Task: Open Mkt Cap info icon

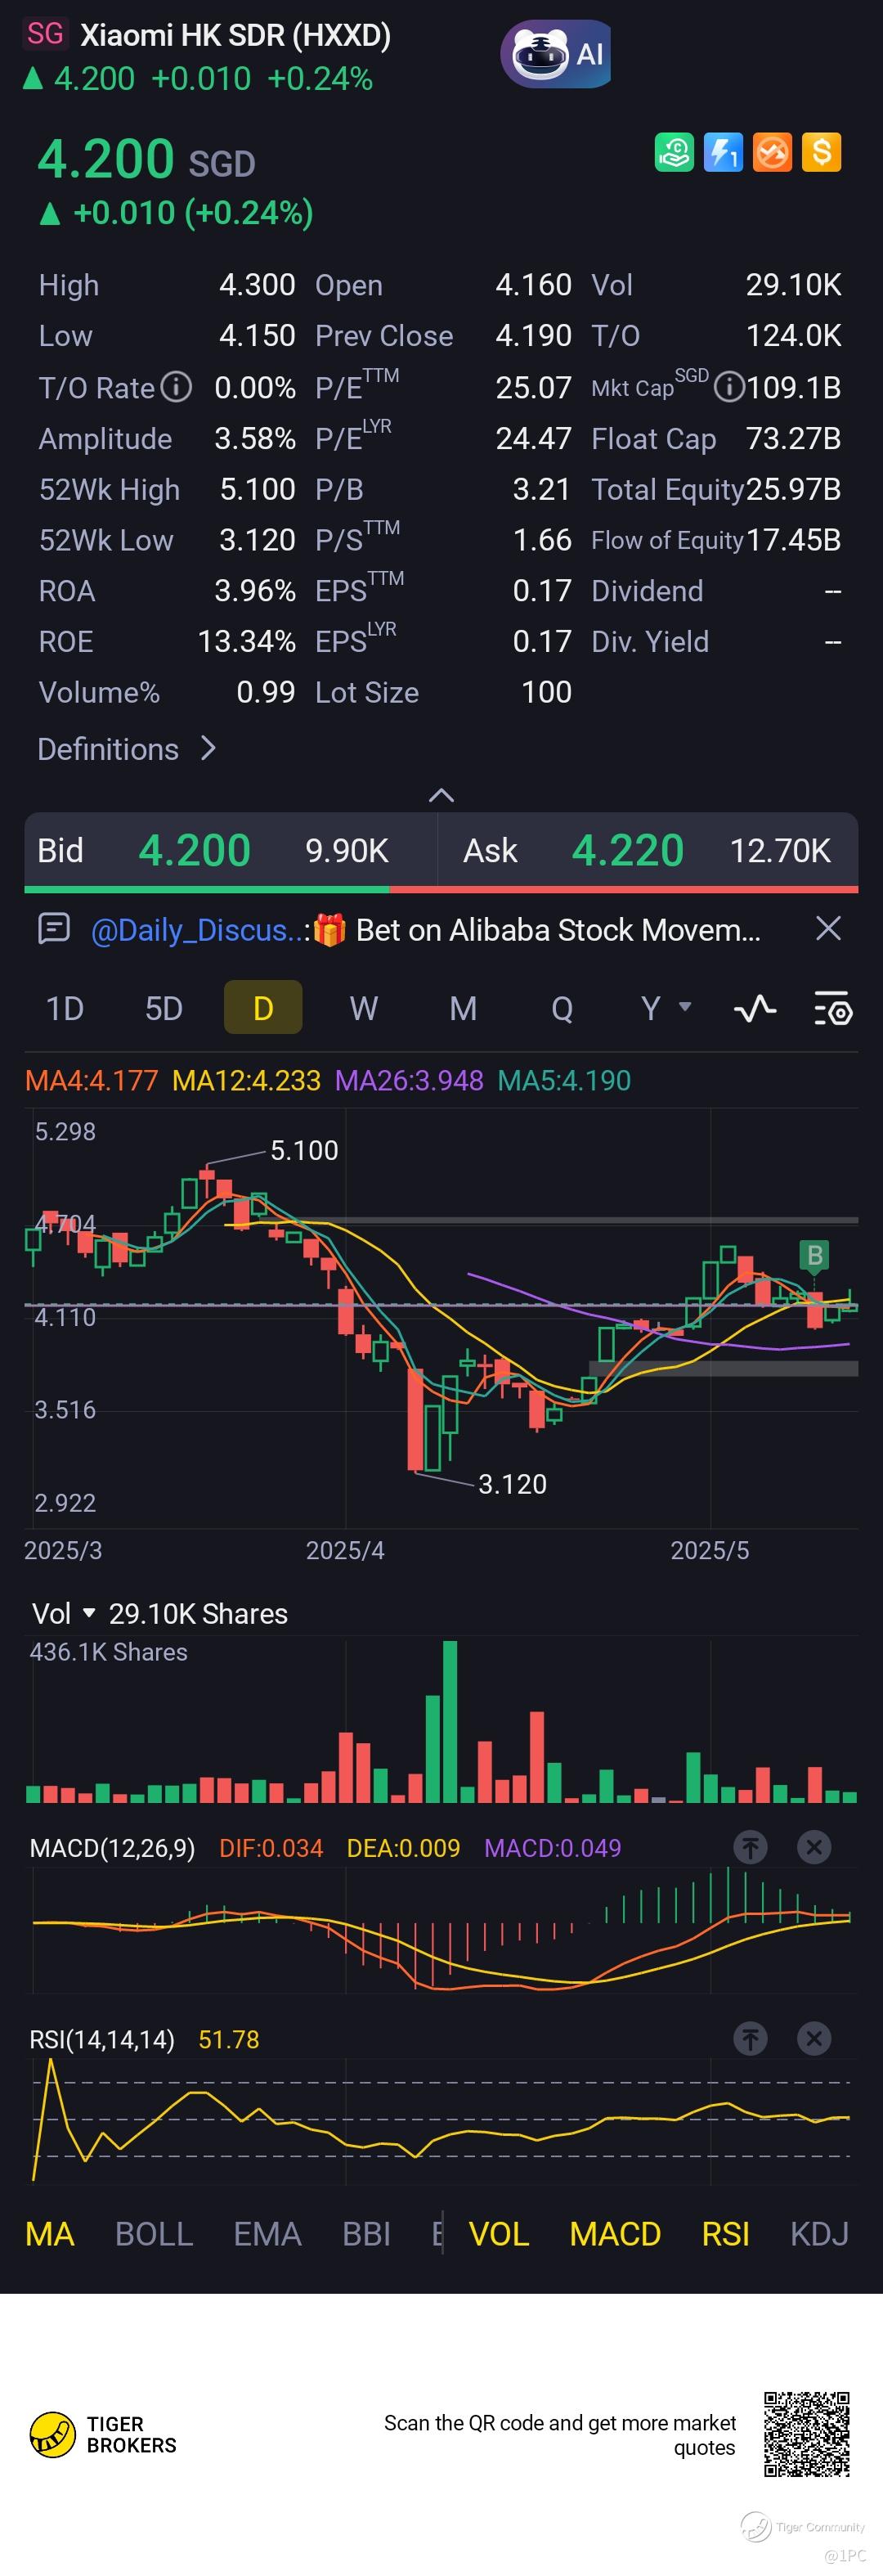Action: [729, 387]
